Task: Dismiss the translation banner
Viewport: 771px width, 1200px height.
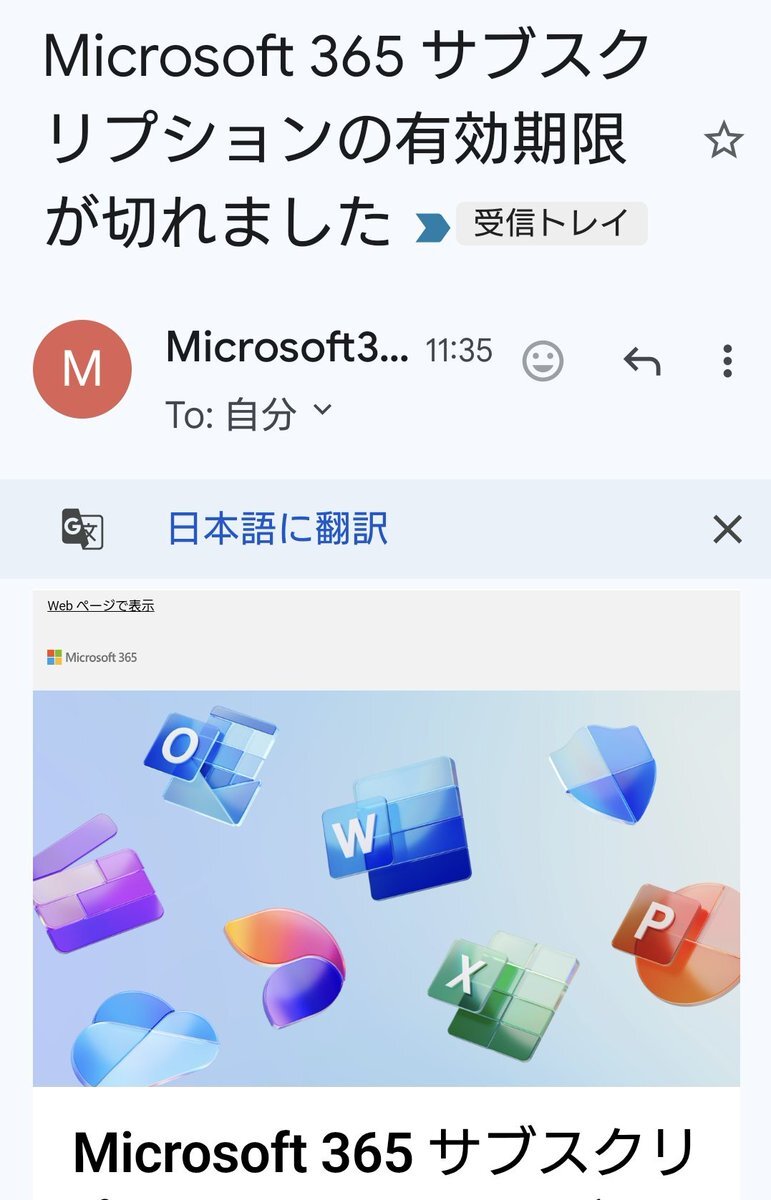Action: 727,529
